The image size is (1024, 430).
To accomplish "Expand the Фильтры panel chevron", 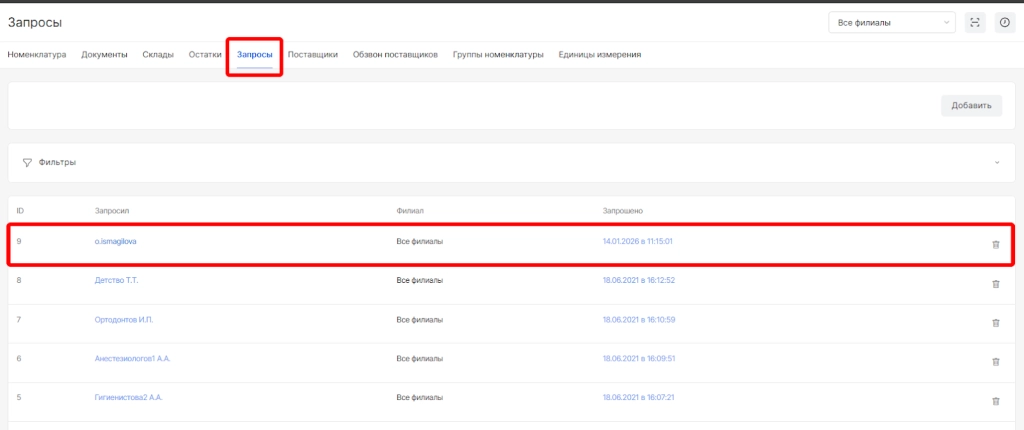I will coord(997,162).
